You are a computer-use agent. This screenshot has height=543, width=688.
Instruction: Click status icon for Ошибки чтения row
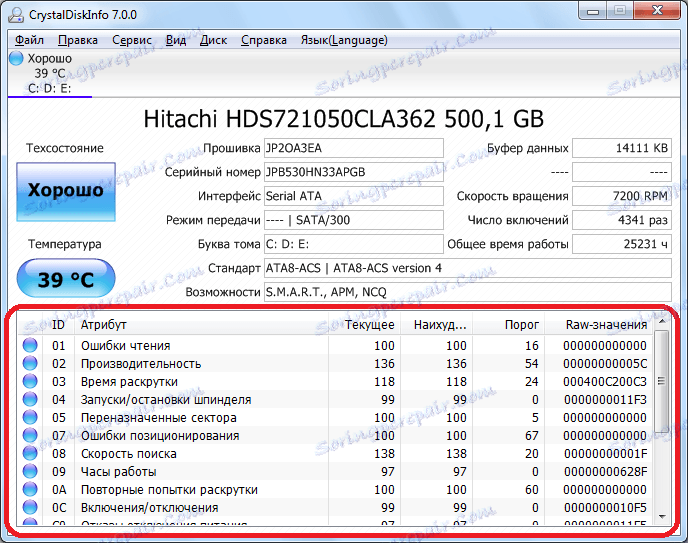click(30, 346)
